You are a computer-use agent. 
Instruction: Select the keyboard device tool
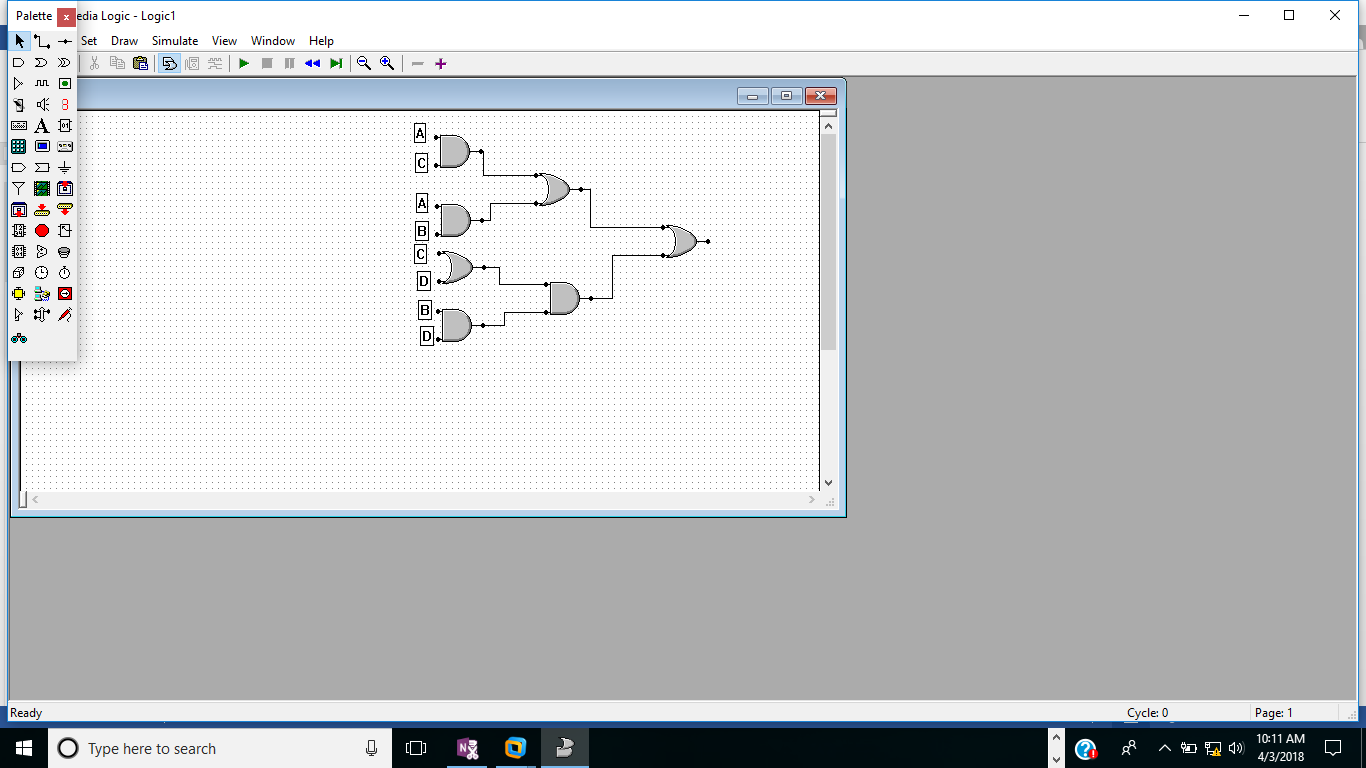pos(18,125)
